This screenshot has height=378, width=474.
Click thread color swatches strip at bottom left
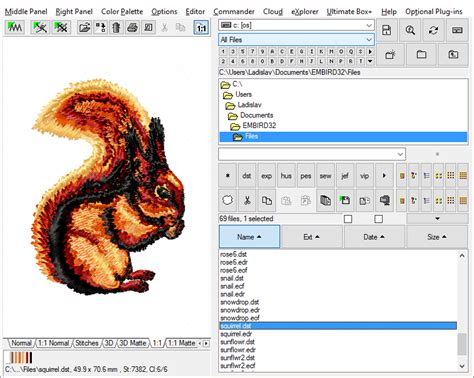(21, 358)
